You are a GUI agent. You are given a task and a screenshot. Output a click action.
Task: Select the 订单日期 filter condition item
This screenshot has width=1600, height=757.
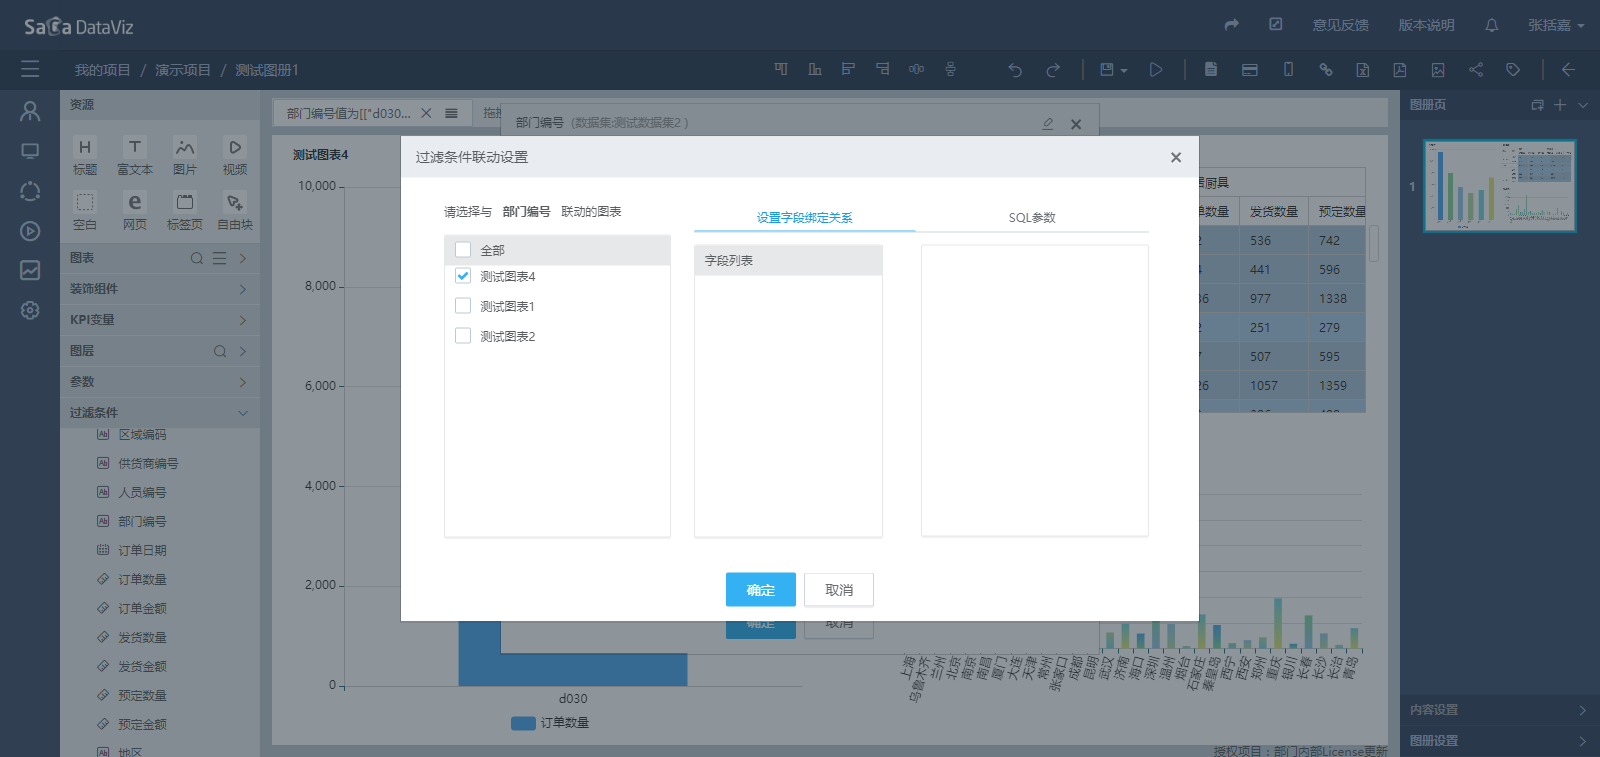[142, 550]
